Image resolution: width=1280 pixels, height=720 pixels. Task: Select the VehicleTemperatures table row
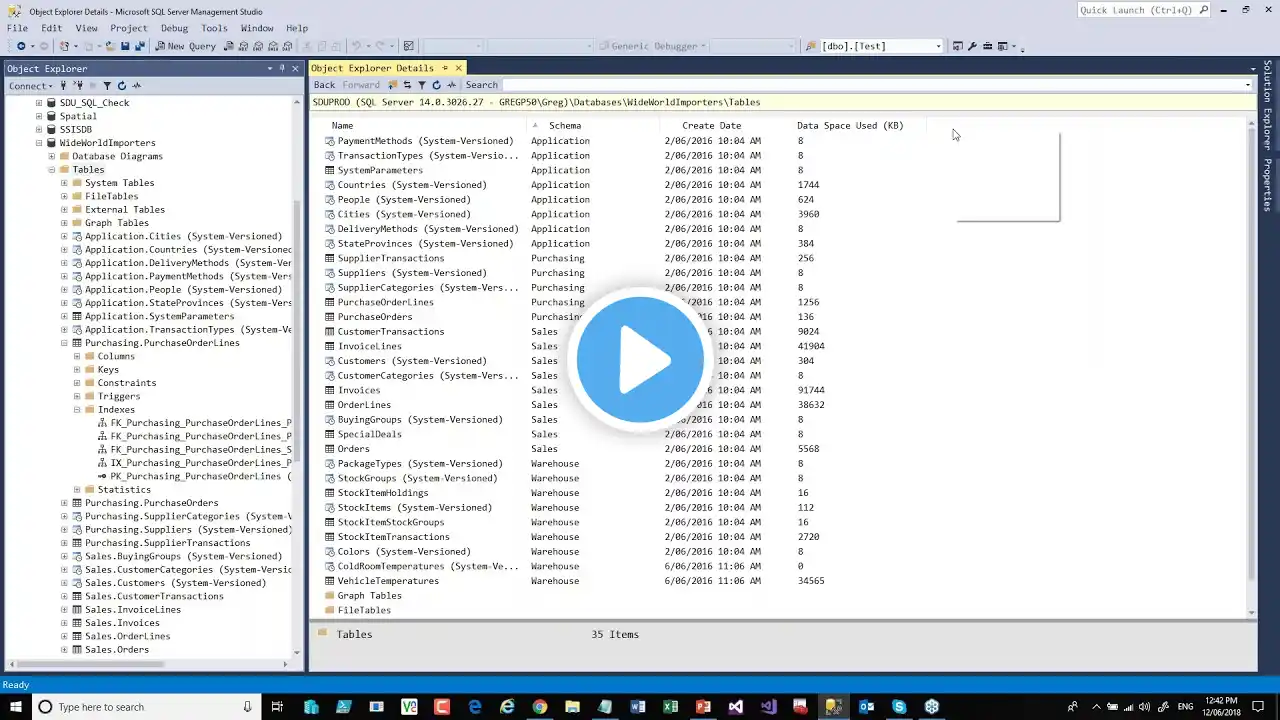pyautogui.click(x=388, y=581)
